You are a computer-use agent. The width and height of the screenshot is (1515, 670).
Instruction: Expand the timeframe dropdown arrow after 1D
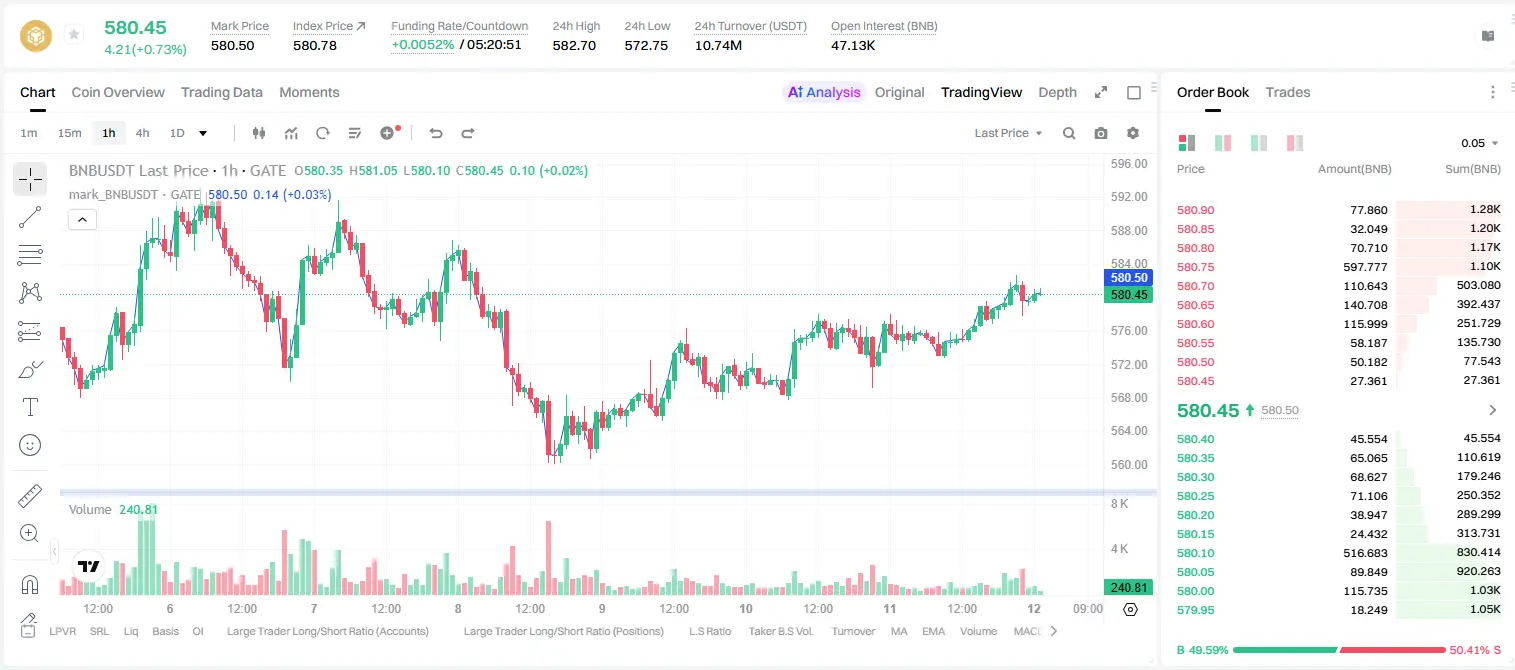point(203,133)
